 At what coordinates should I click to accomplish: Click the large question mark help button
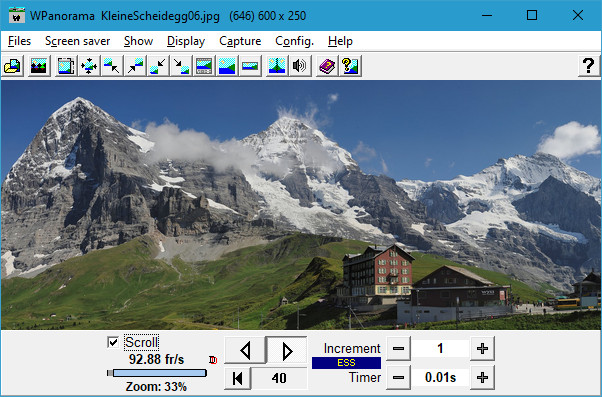tap(589, 66)
